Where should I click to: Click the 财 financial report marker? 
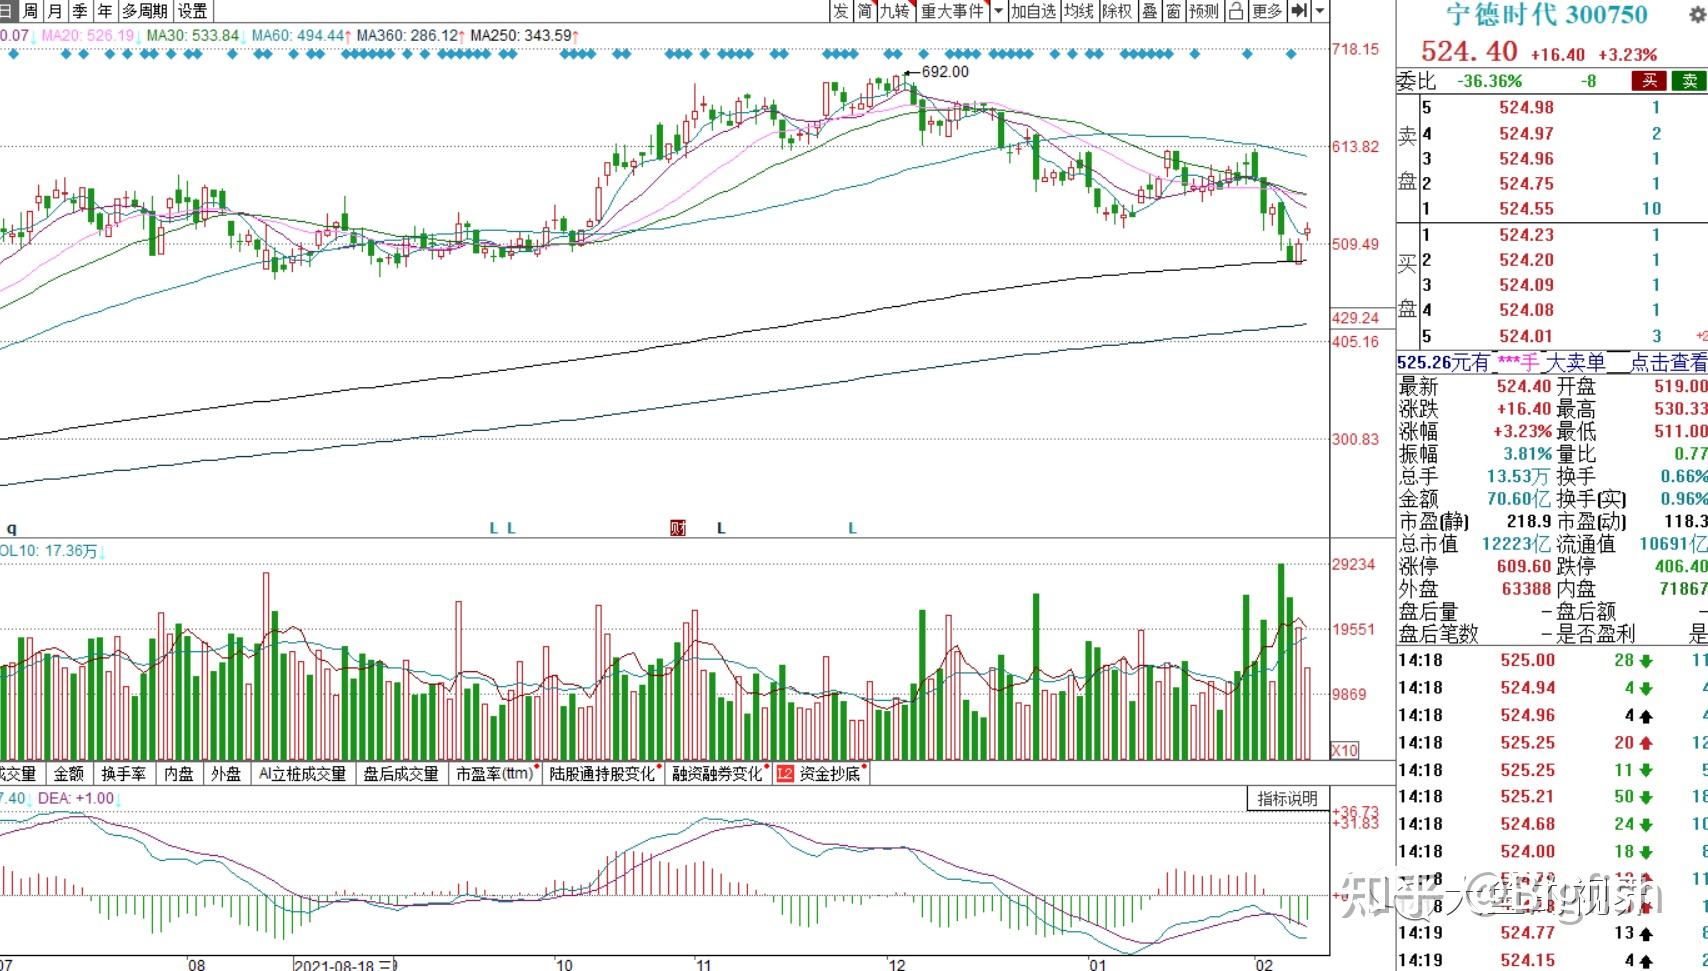(x=678, y=528)
